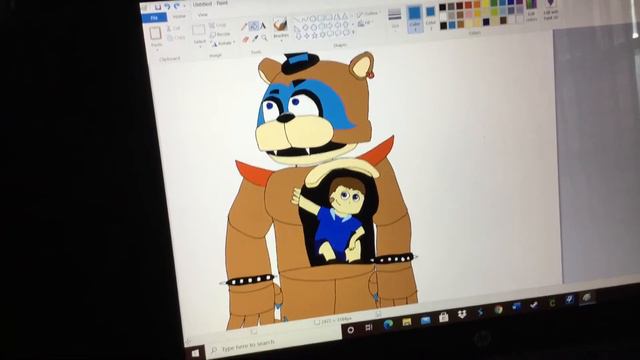640x360 pixels.
Task: Open File Explorer from the taskbar
Action: (407, 322)
